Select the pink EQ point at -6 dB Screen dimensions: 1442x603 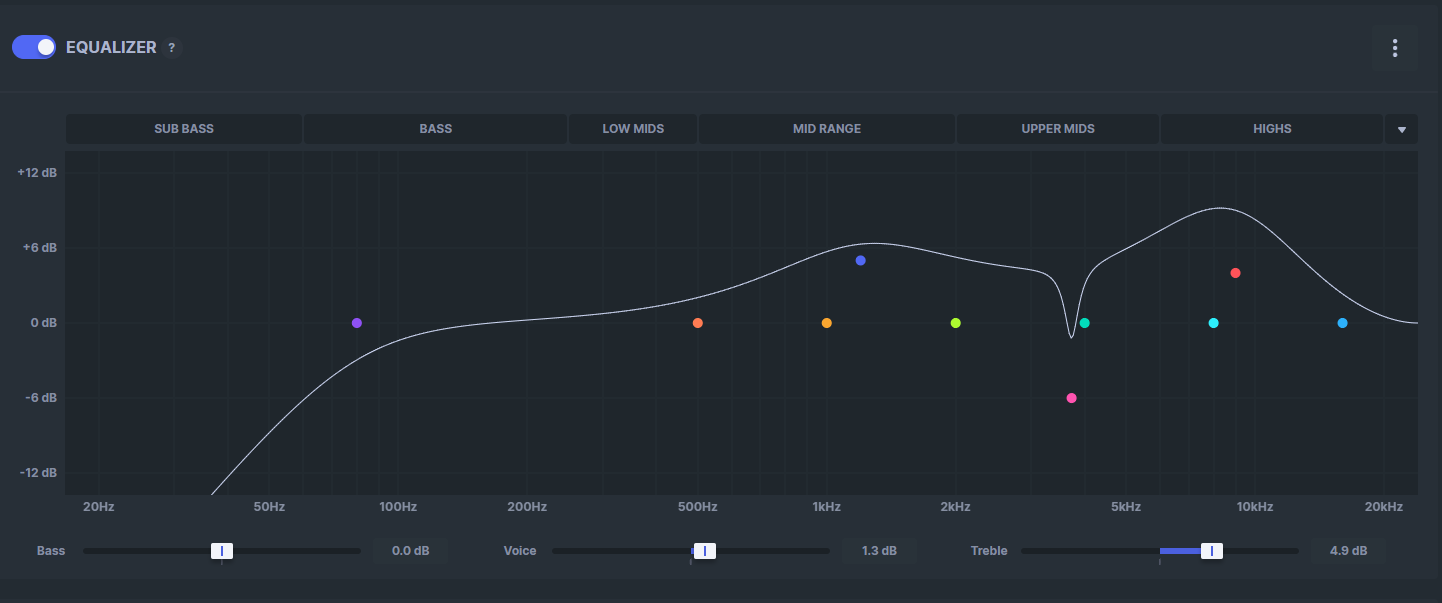1071,398
